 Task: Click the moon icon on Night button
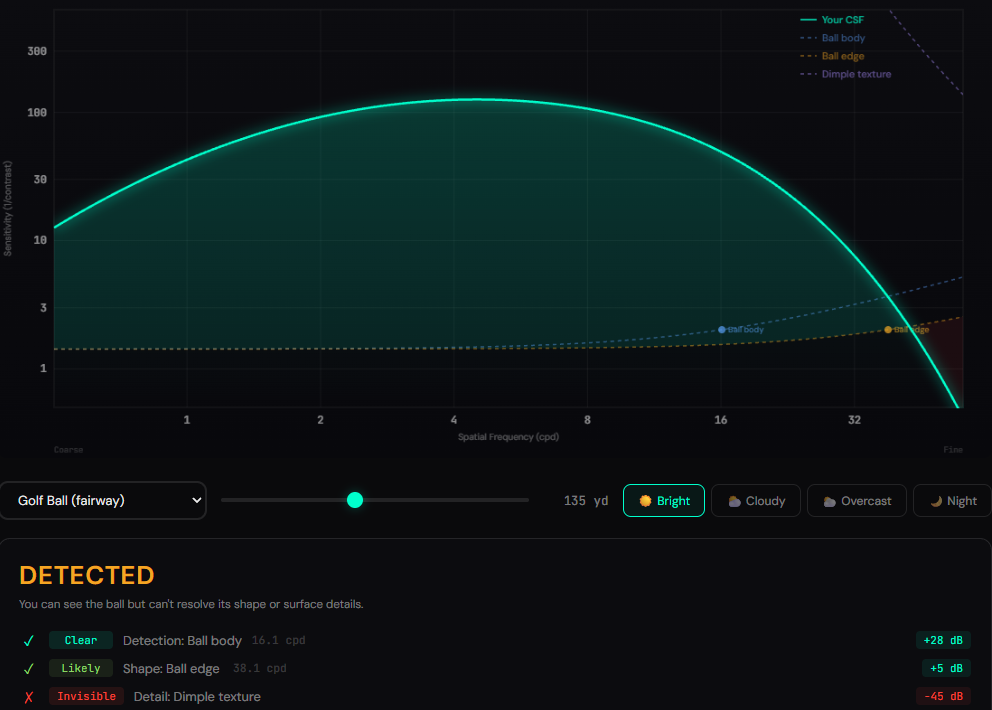coord(936,501)
